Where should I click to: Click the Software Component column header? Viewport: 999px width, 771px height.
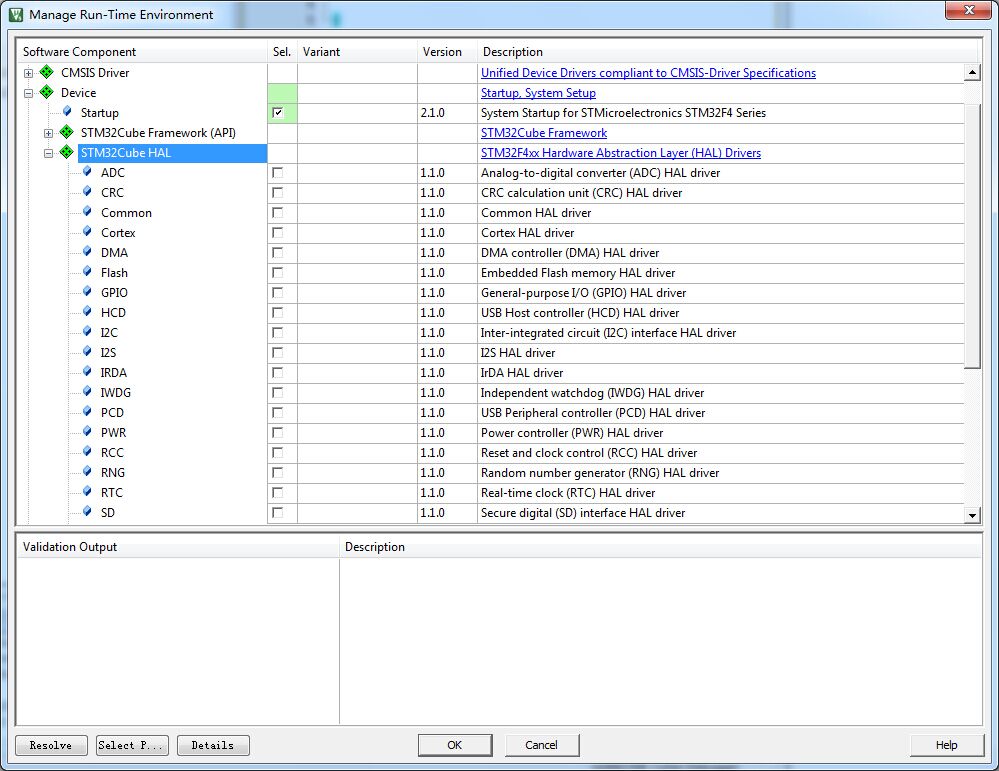[x=141, y=52]
